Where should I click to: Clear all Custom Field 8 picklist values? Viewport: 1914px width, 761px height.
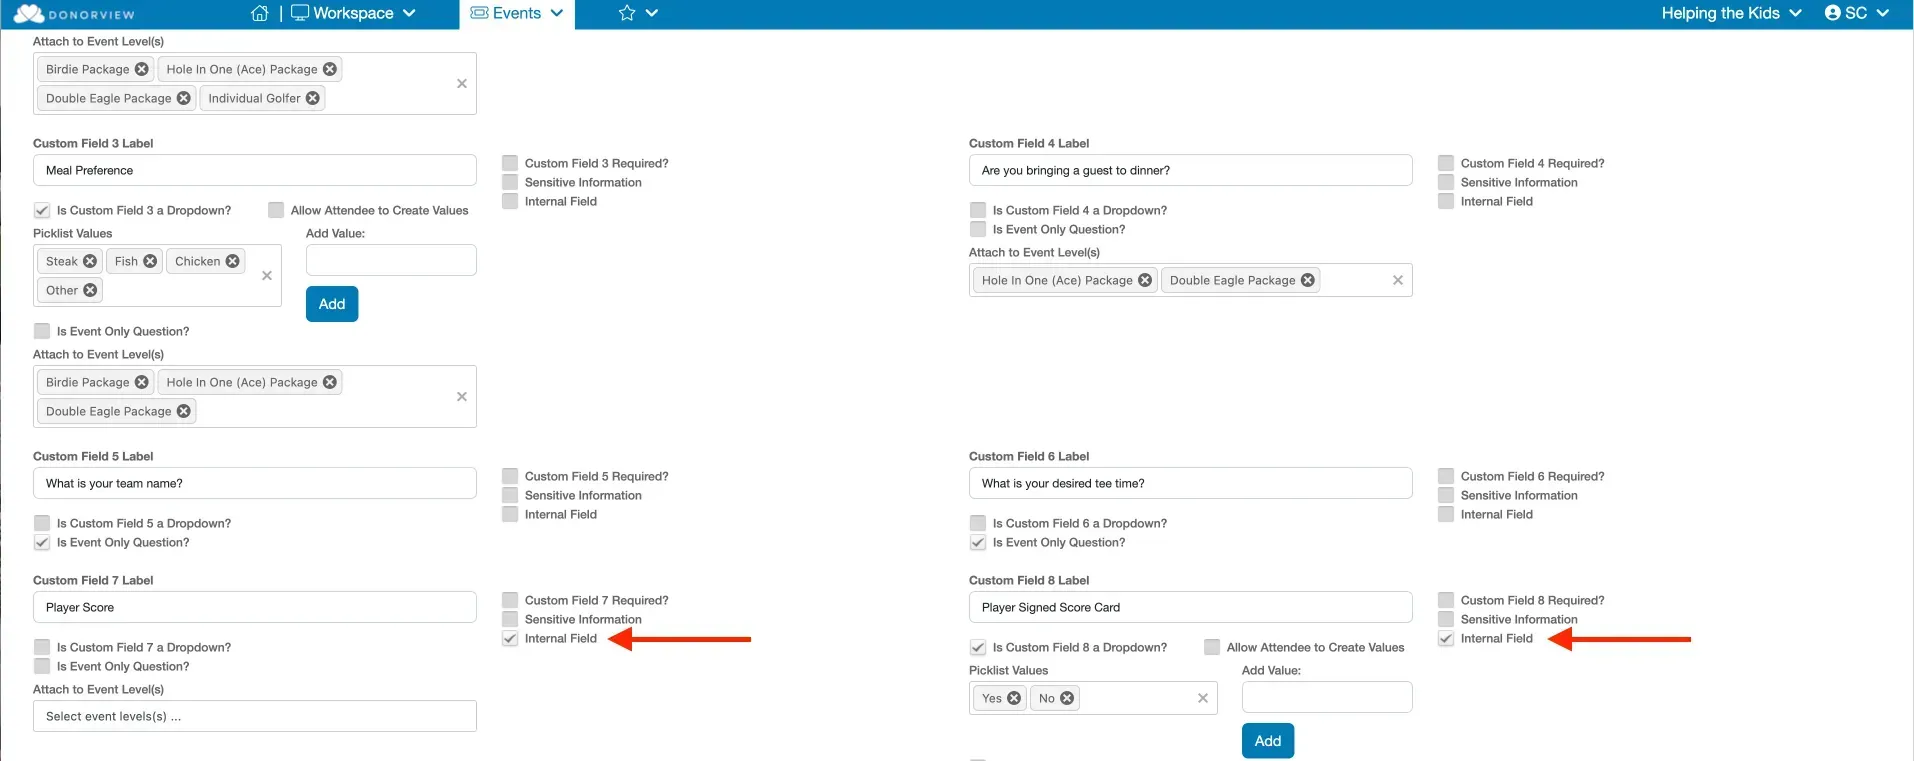click(x=1203, y=698)
